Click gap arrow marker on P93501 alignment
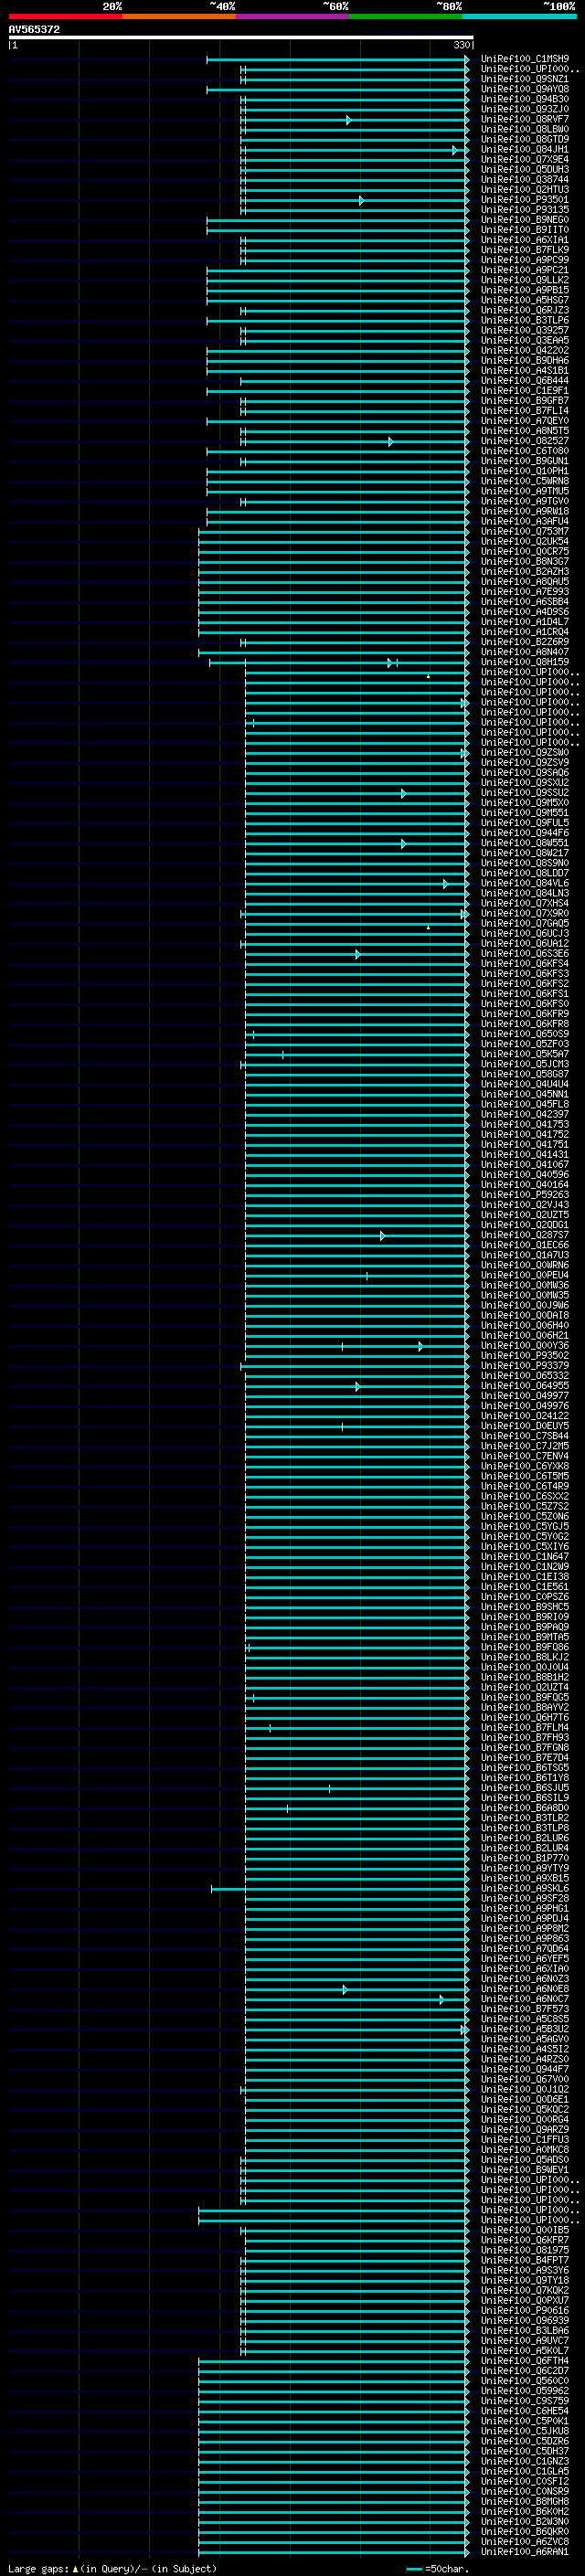This screenshot has width=585, height=2576. click(361, 200)
